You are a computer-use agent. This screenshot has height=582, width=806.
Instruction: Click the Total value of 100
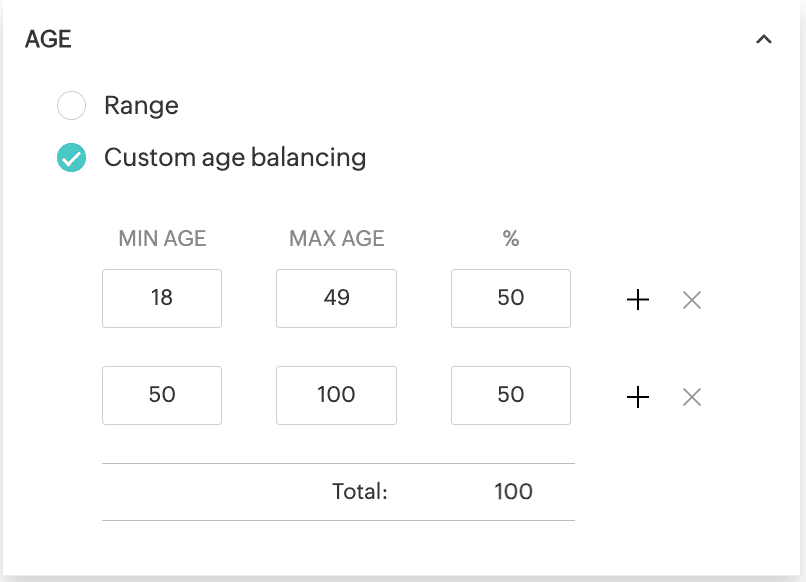point(514,492)
